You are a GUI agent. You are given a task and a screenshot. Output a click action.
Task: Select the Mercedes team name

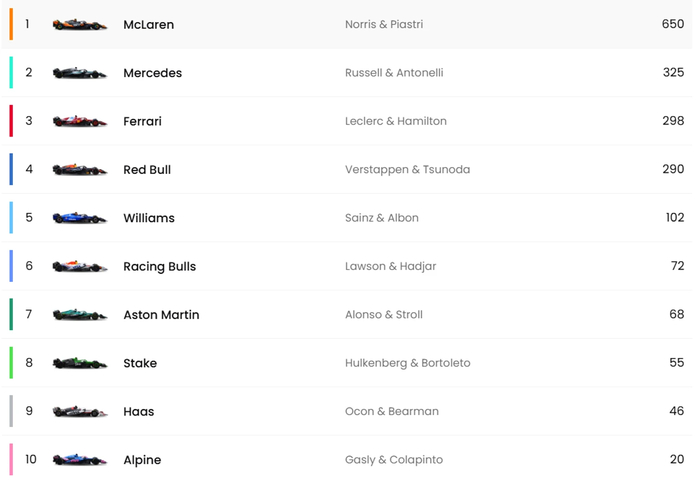[152, 73]
